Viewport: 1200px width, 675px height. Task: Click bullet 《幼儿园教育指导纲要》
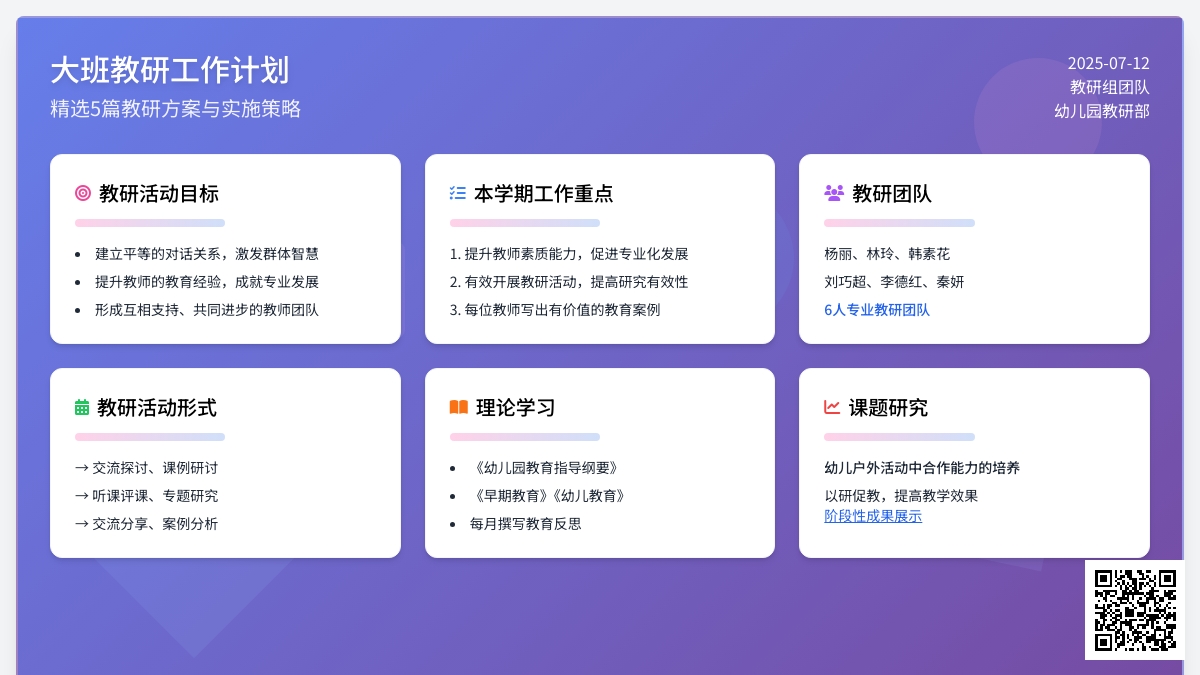[x=545, y=468]
